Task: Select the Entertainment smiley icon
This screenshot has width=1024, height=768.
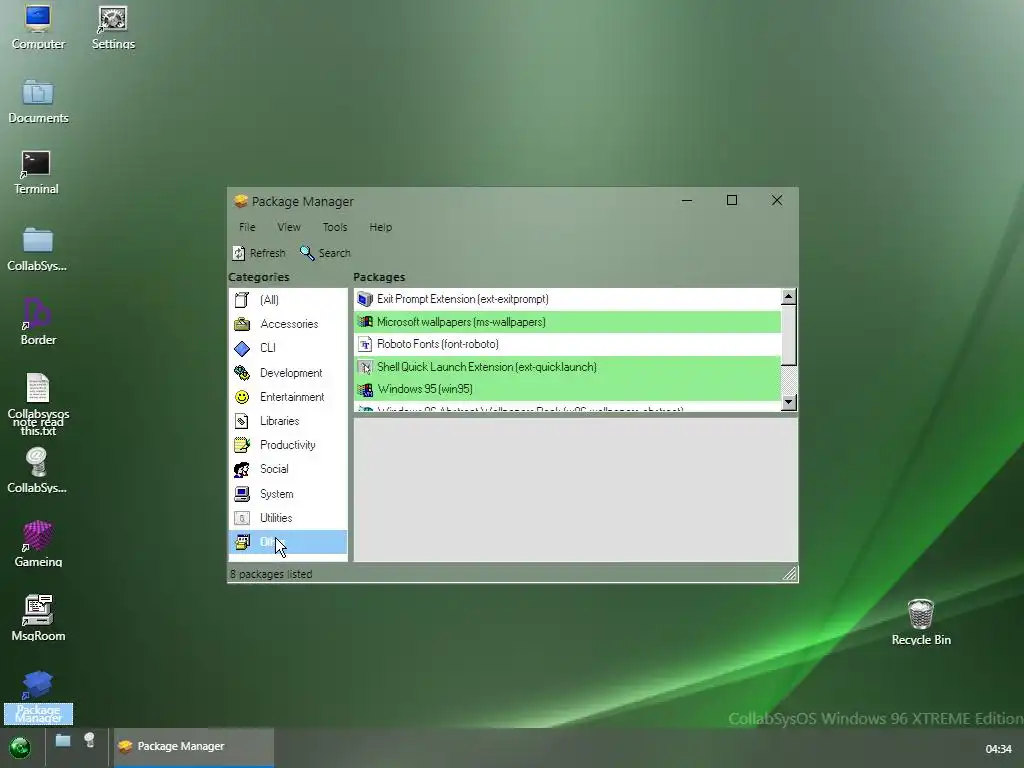Action: pos(242,397)
